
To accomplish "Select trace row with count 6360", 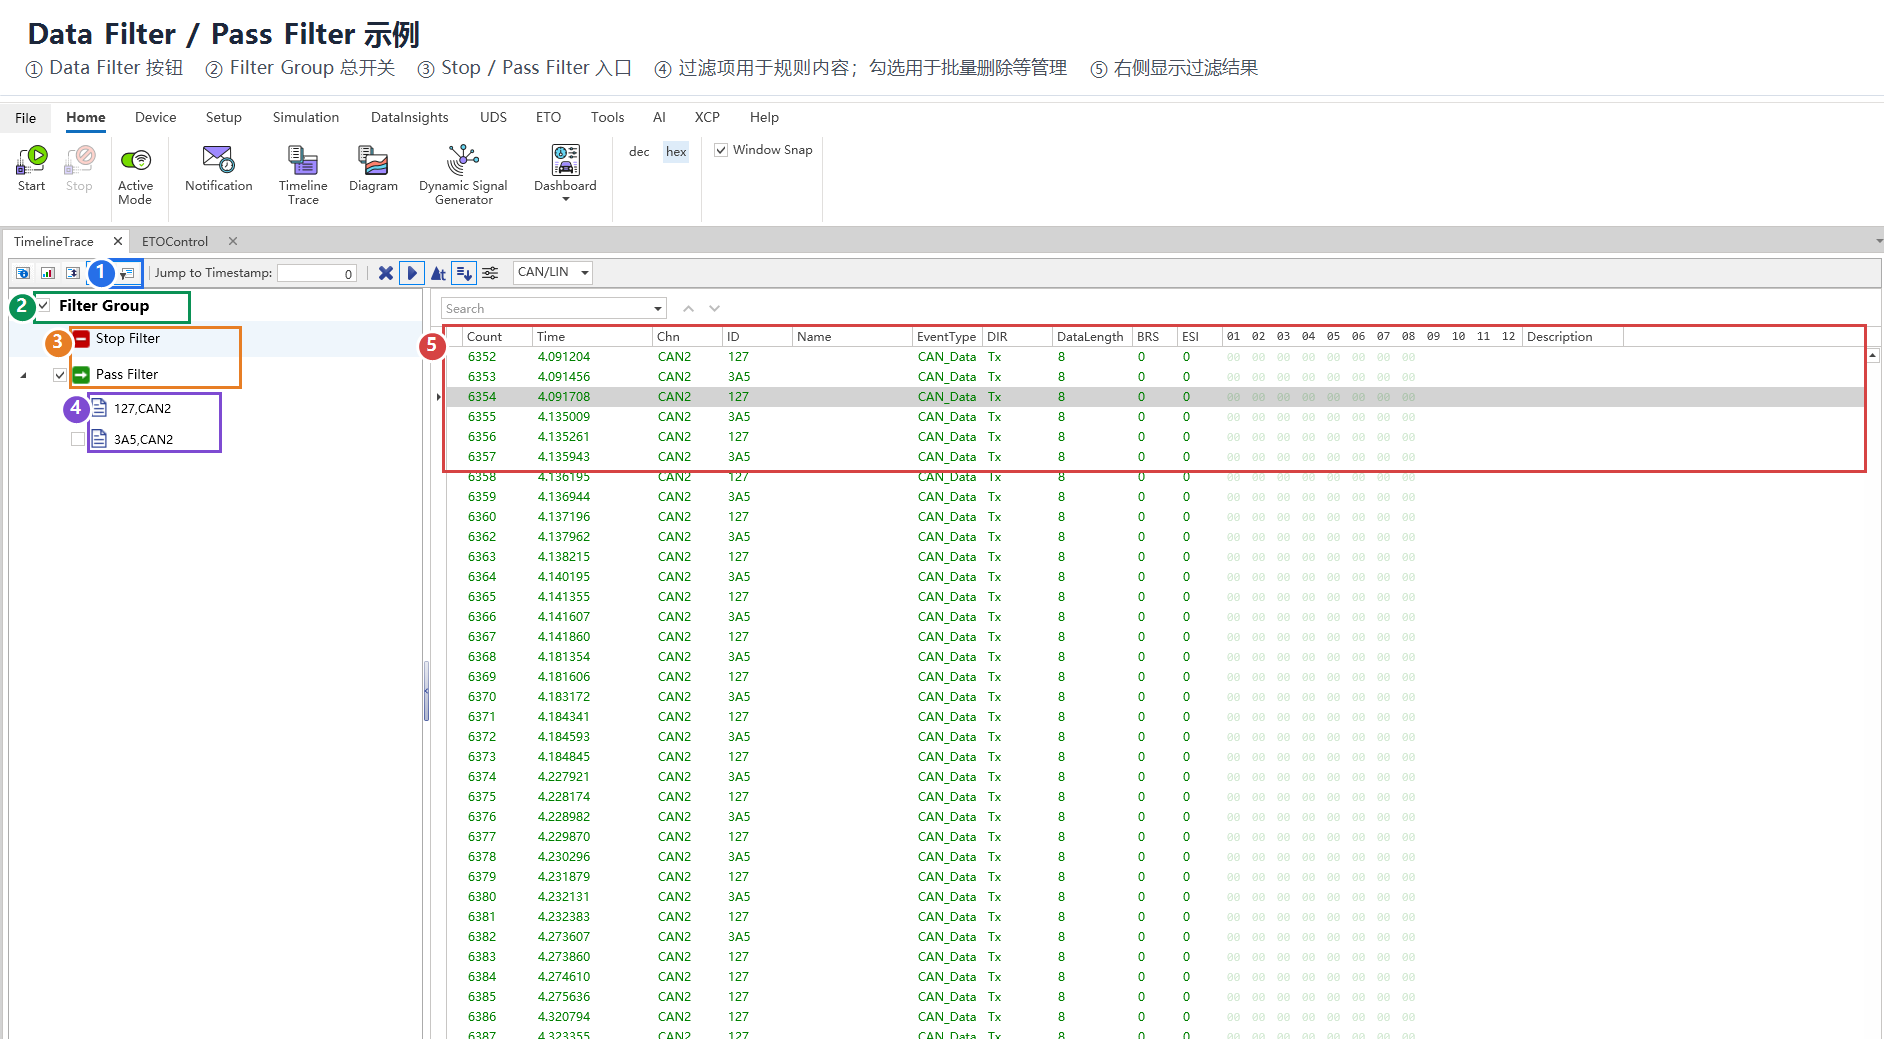I will [x=1155, y=517].
